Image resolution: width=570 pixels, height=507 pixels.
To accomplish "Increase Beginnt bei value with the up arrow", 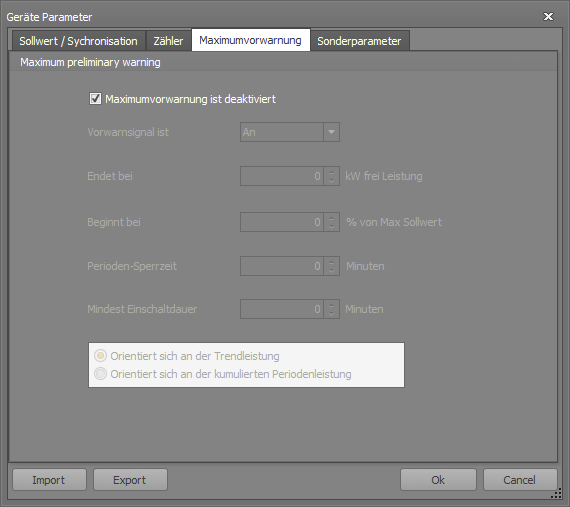I will [x=332, y=218].
